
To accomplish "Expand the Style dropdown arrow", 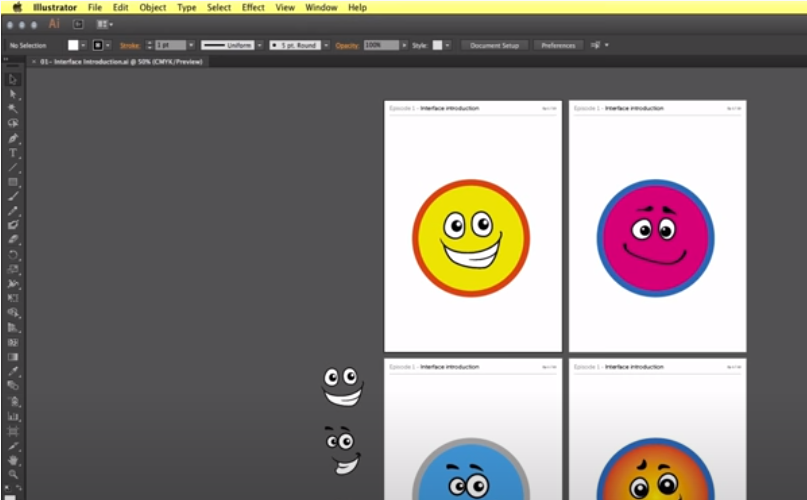I will coord(448,45).
